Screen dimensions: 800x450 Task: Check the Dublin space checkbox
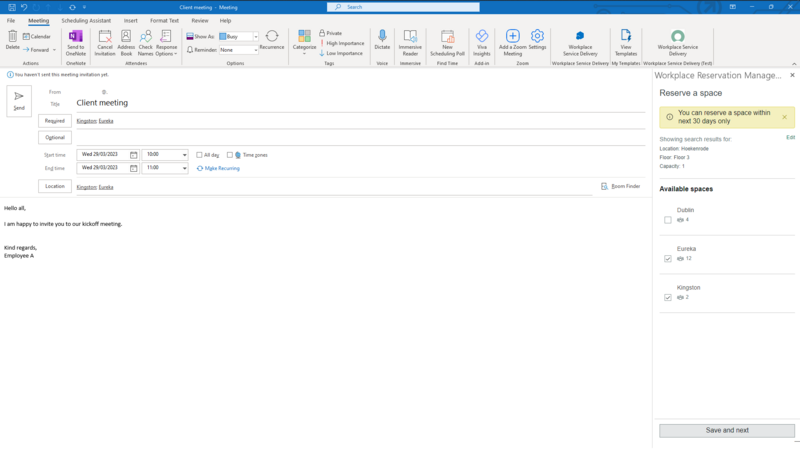click(668, 220)
